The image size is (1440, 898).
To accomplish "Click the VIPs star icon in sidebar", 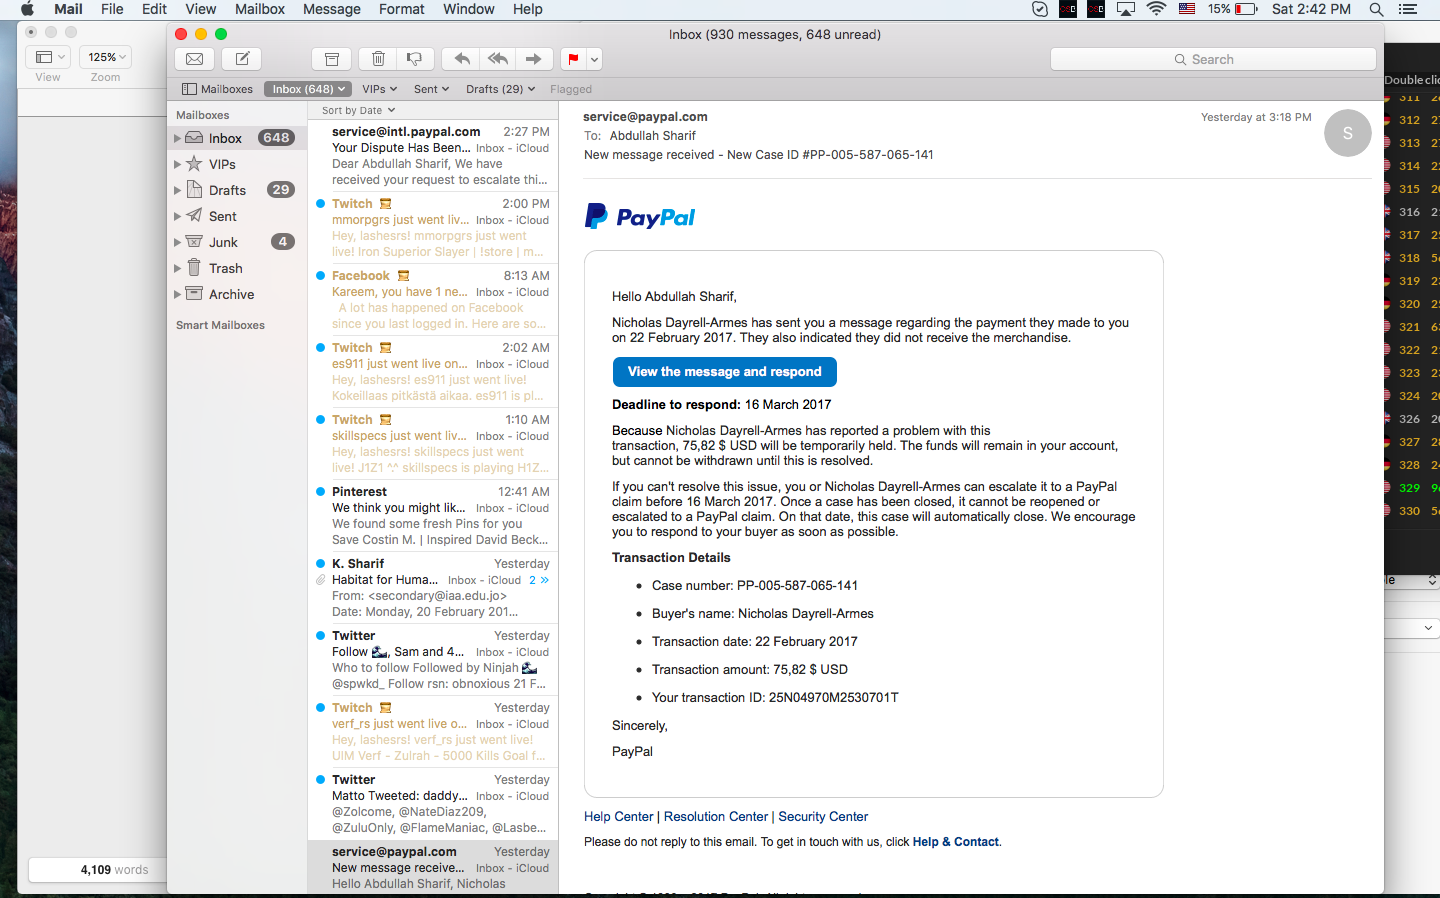I will pos(194,164).
